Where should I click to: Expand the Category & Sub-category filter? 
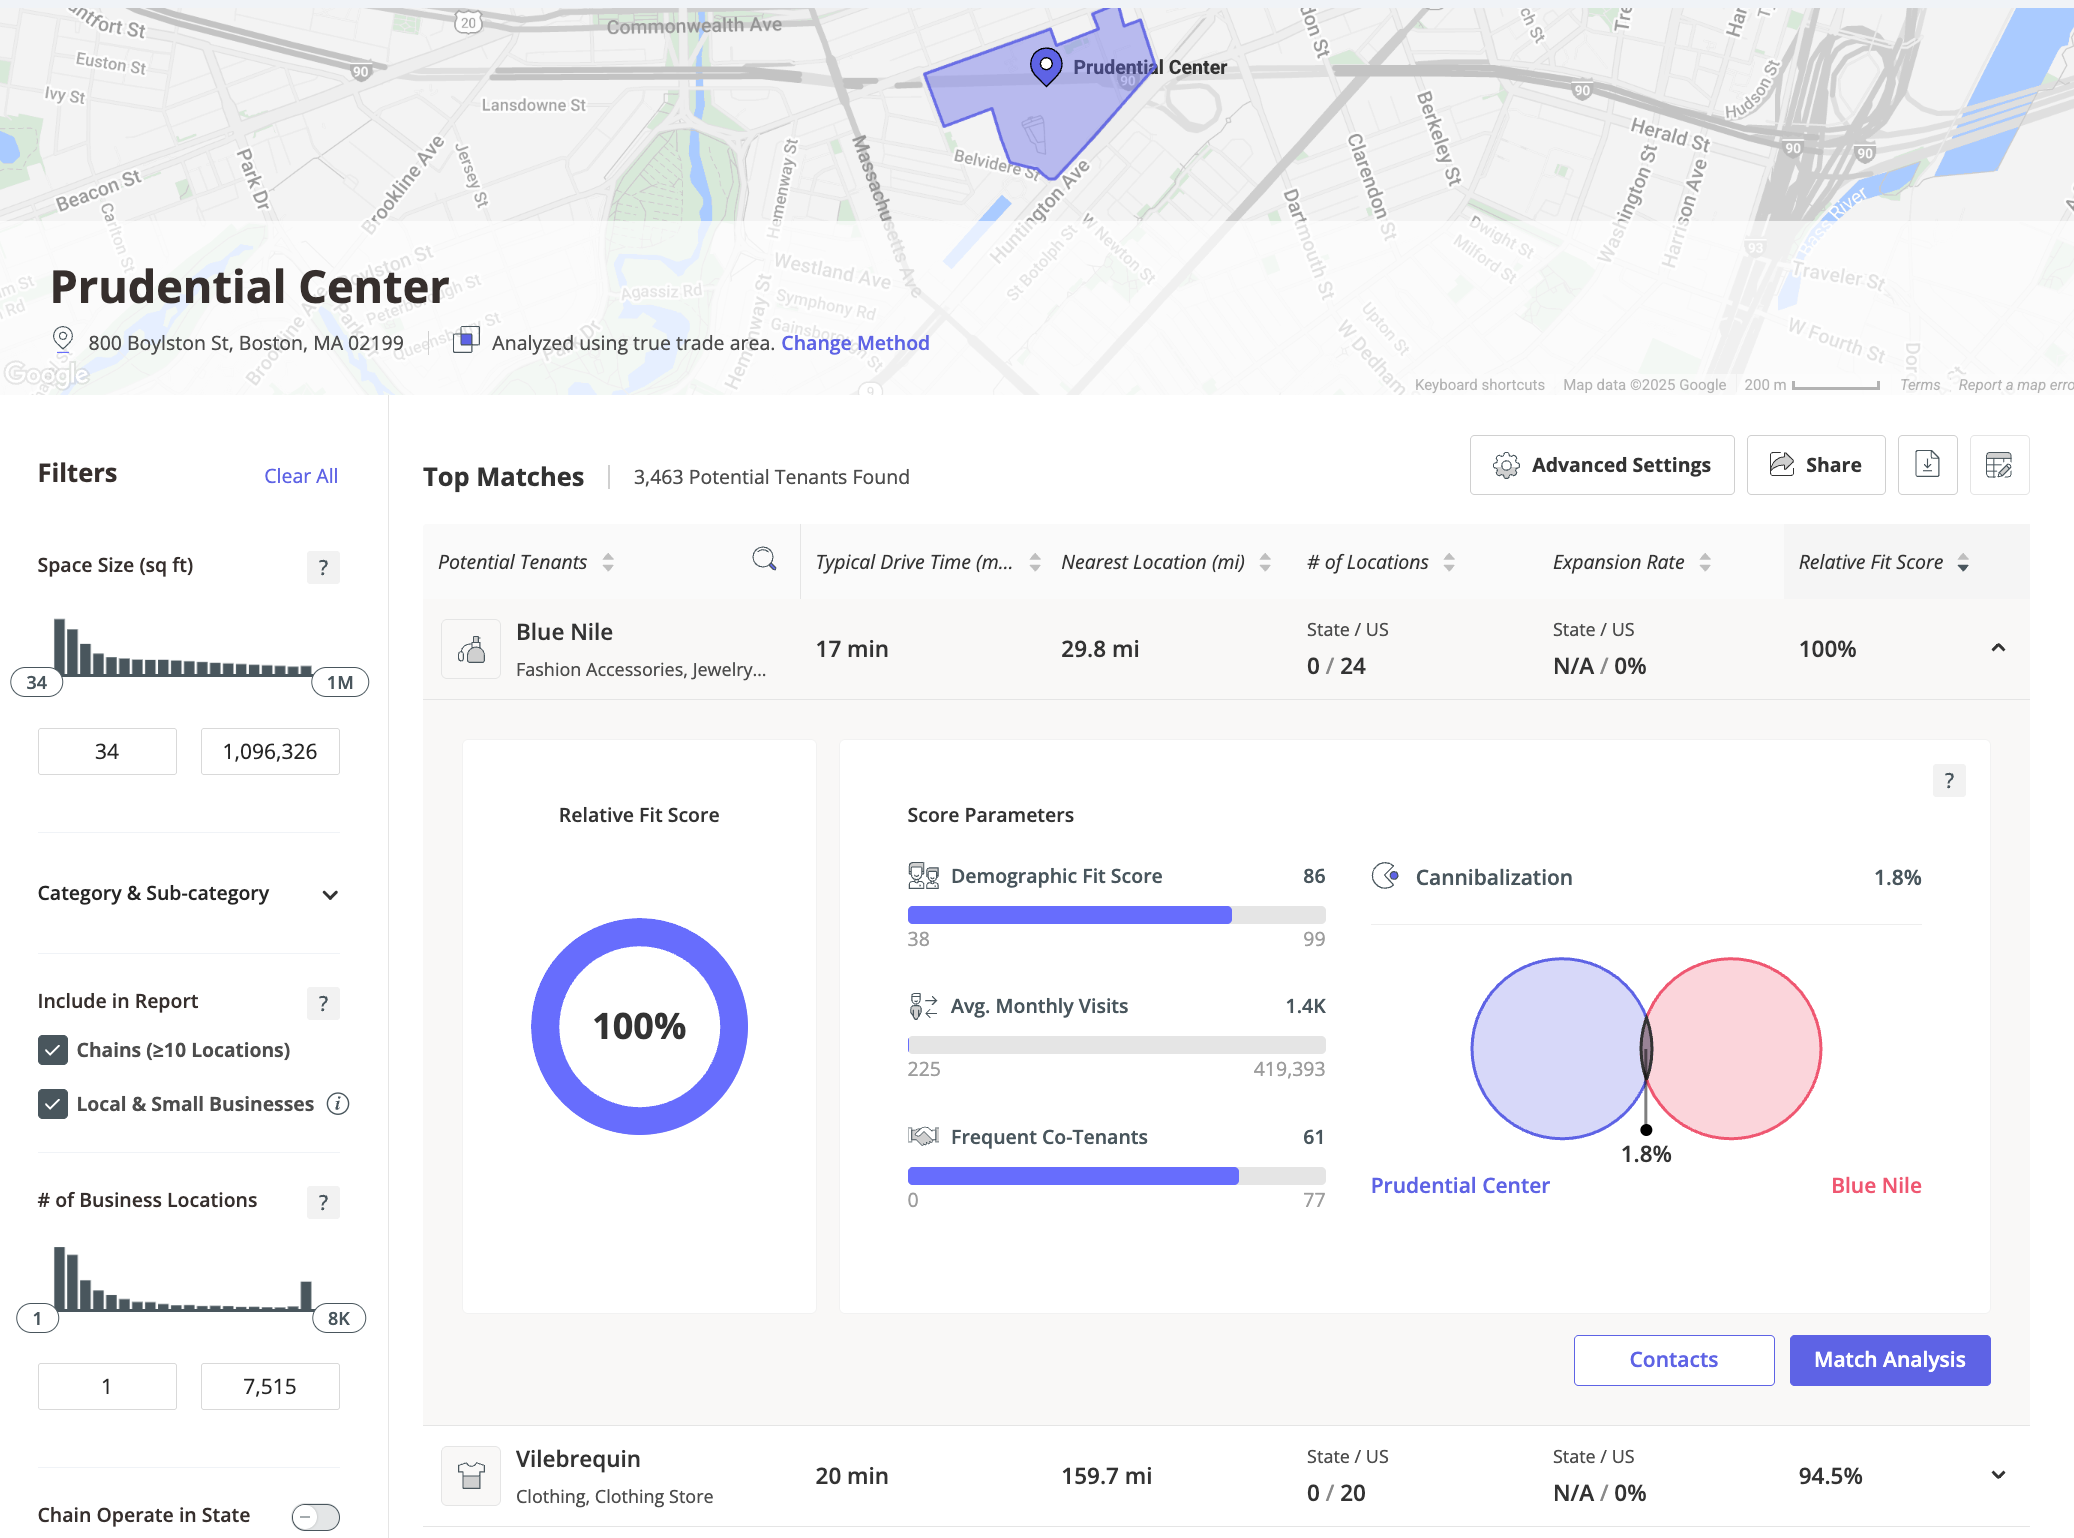click(330, 895)
